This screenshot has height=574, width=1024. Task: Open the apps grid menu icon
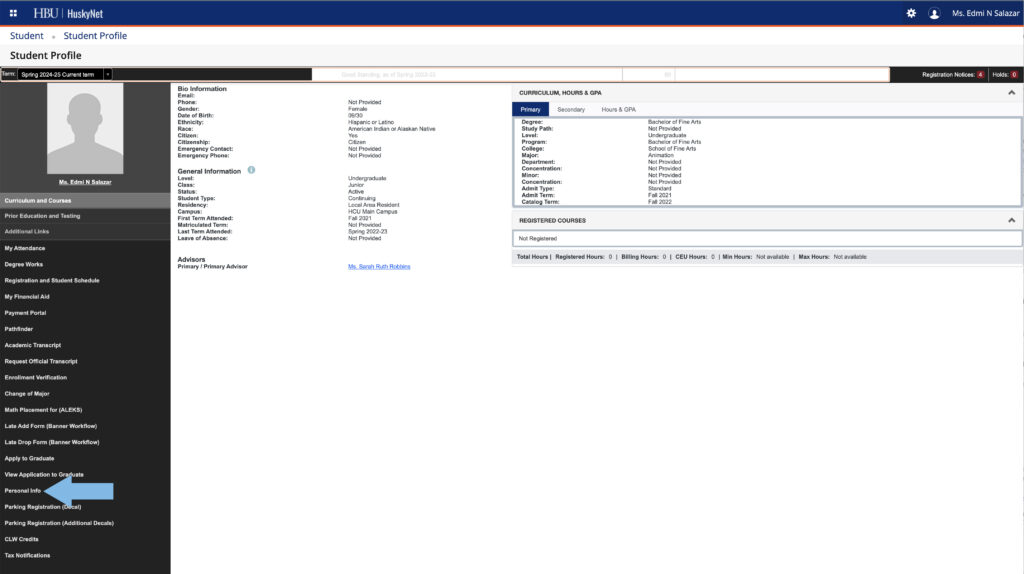[x=13, y=13]
